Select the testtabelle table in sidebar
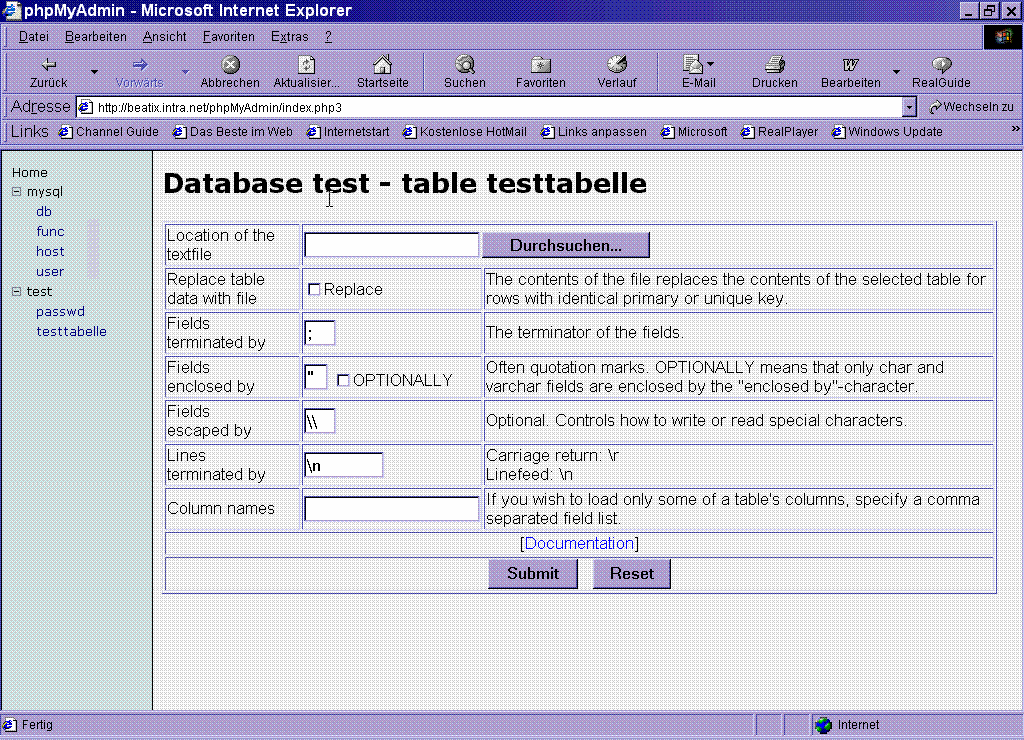 pos(71,332)
